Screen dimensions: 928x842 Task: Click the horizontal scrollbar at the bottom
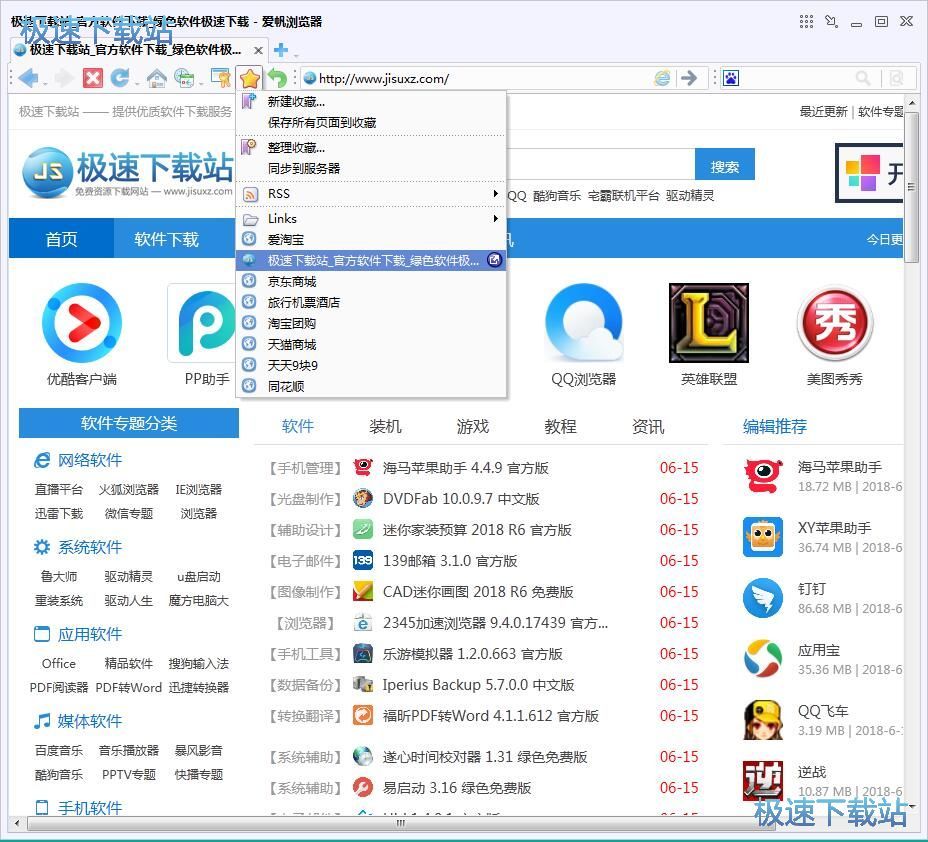click(x=401, y=823)
